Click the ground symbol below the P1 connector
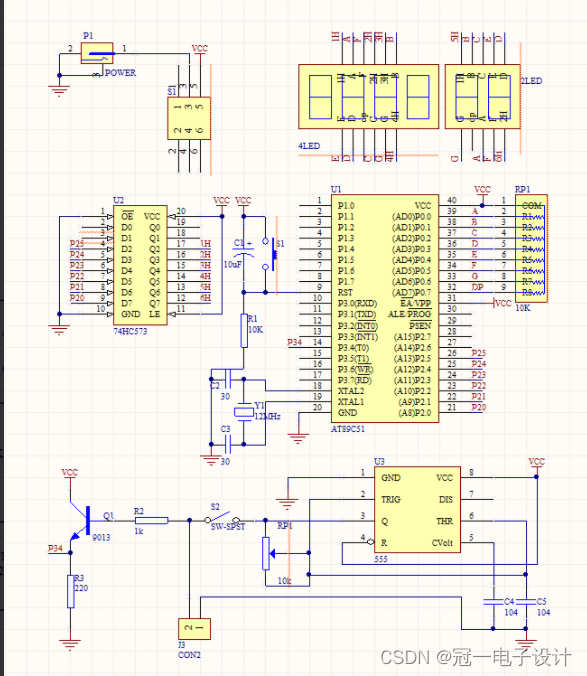This screenshot has height=676, width=587. 59,91
